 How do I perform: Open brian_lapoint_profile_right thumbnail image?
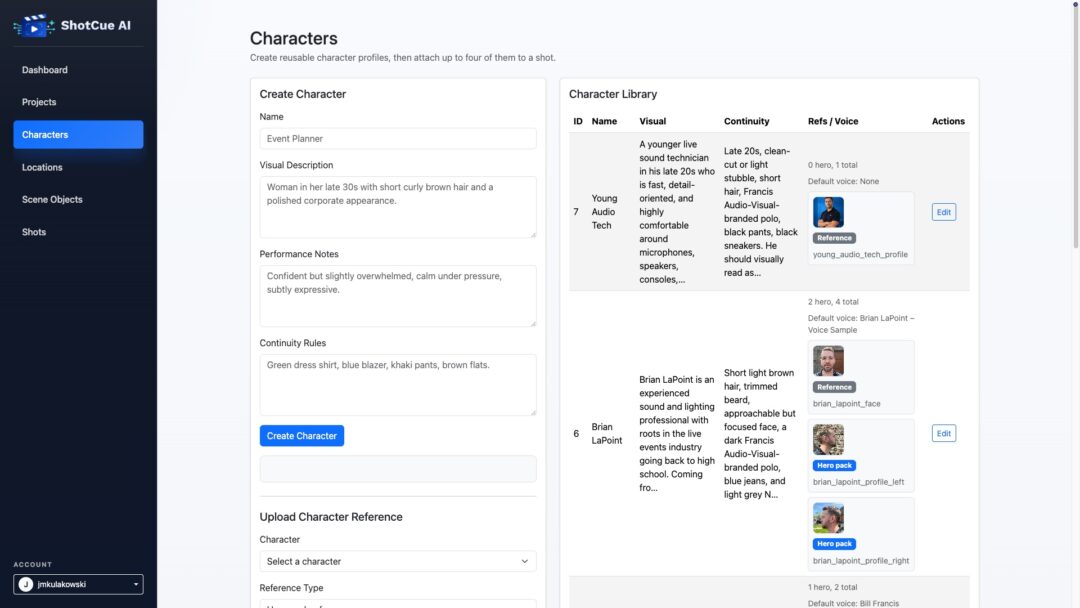(x=828, y=518)
